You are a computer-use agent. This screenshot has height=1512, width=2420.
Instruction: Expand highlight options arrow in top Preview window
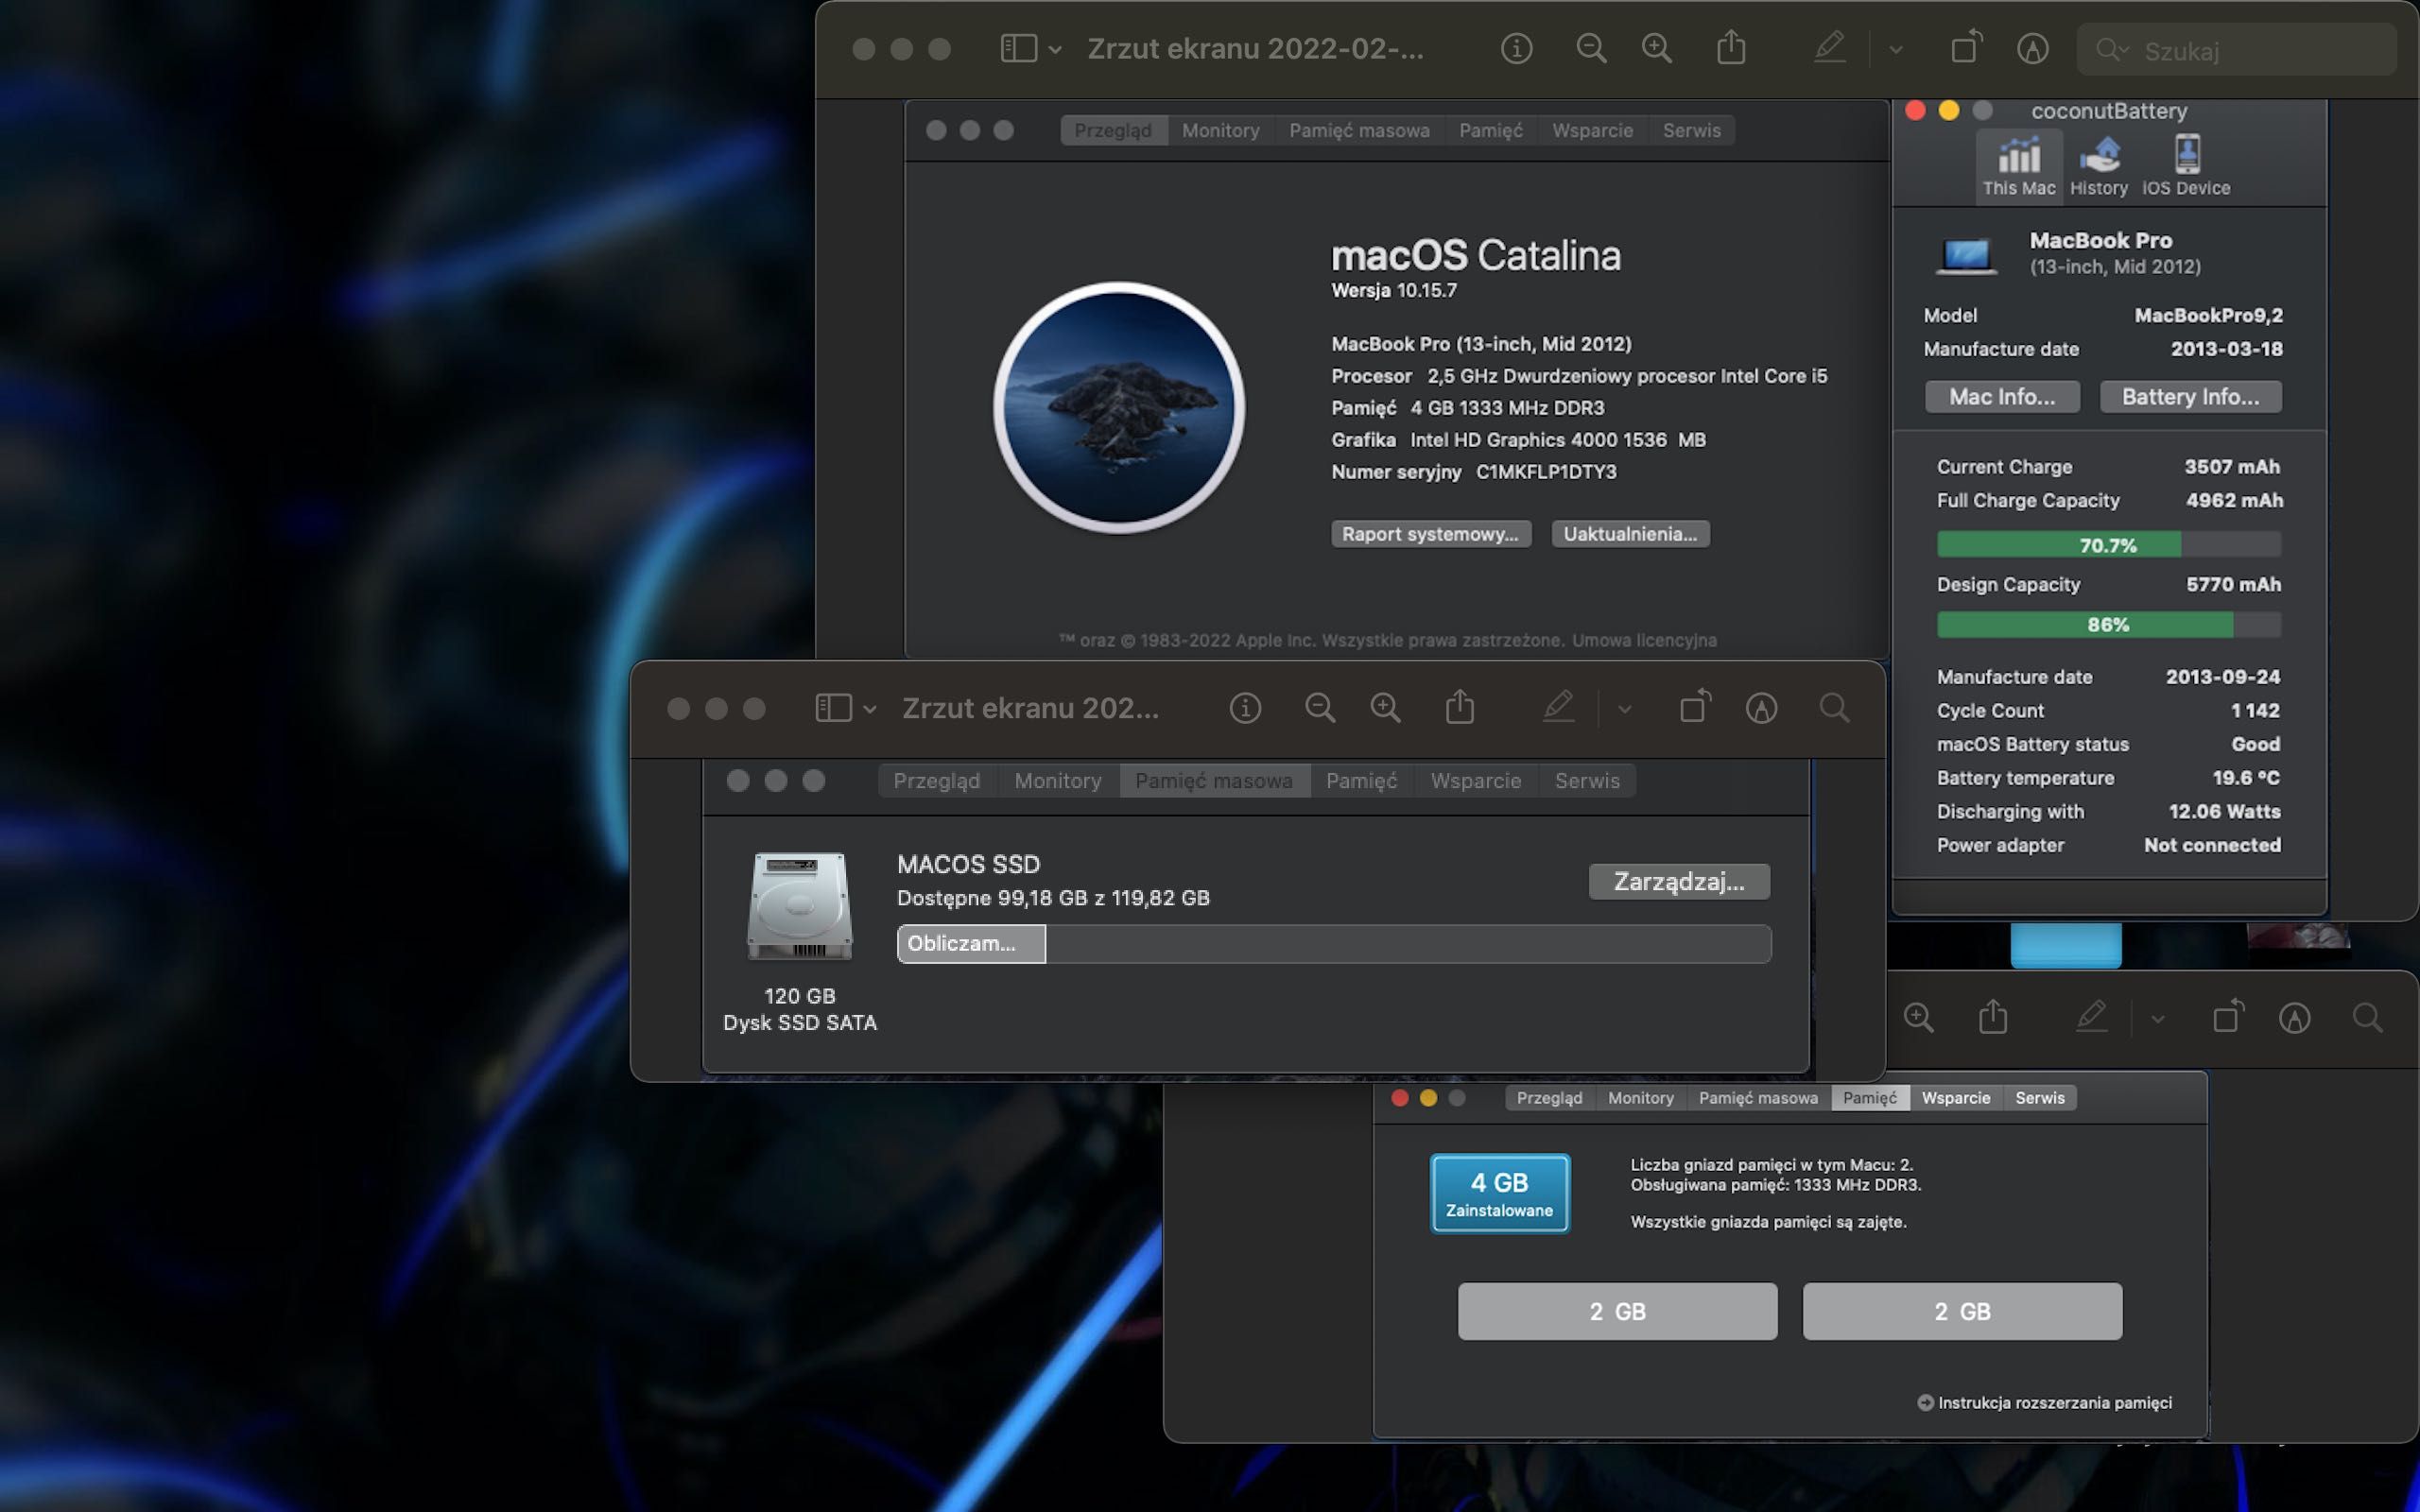1895,49
